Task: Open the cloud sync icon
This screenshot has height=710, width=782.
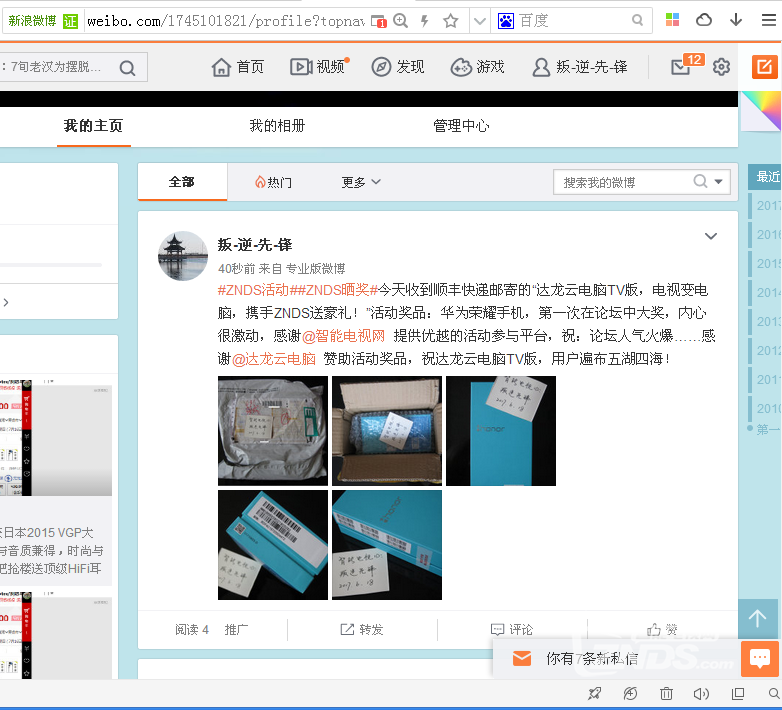Action: pyautogui.click(x=704, y=20)
